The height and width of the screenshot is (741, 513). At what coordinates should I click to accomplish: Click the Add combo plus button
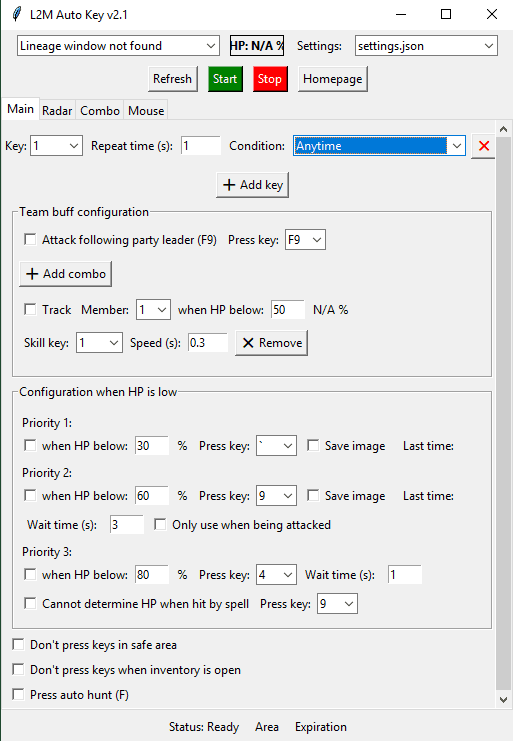click(66, 274)
